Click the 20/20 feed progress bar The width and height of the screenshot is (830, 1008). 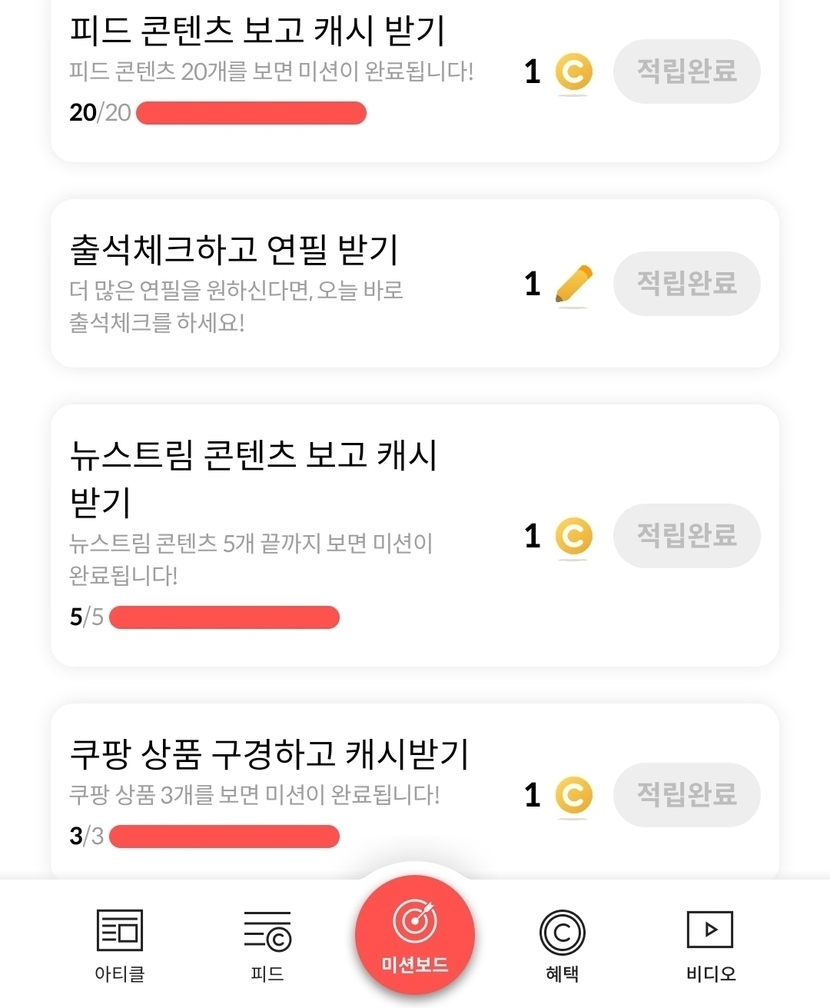(251, 113)
